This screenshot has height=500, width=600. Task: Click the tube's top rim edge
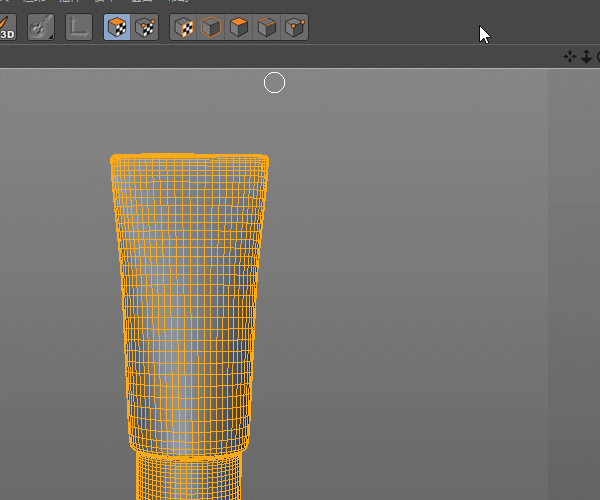coord(189,157)
